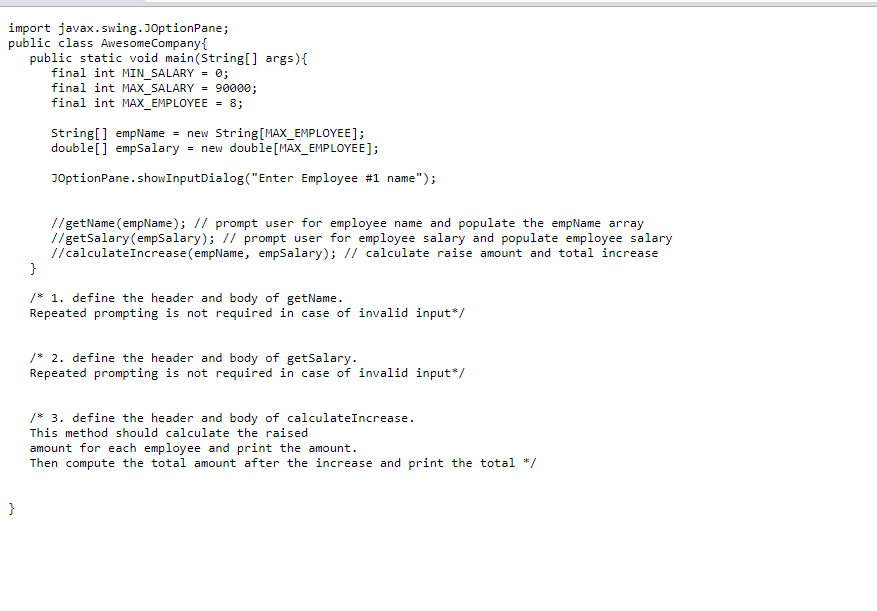Image resolution: width=877 pixels, height=611 pixels.
Task: Click the "Then compute the total amount" line
Action: pyautogui.click(x=283, y=463)
